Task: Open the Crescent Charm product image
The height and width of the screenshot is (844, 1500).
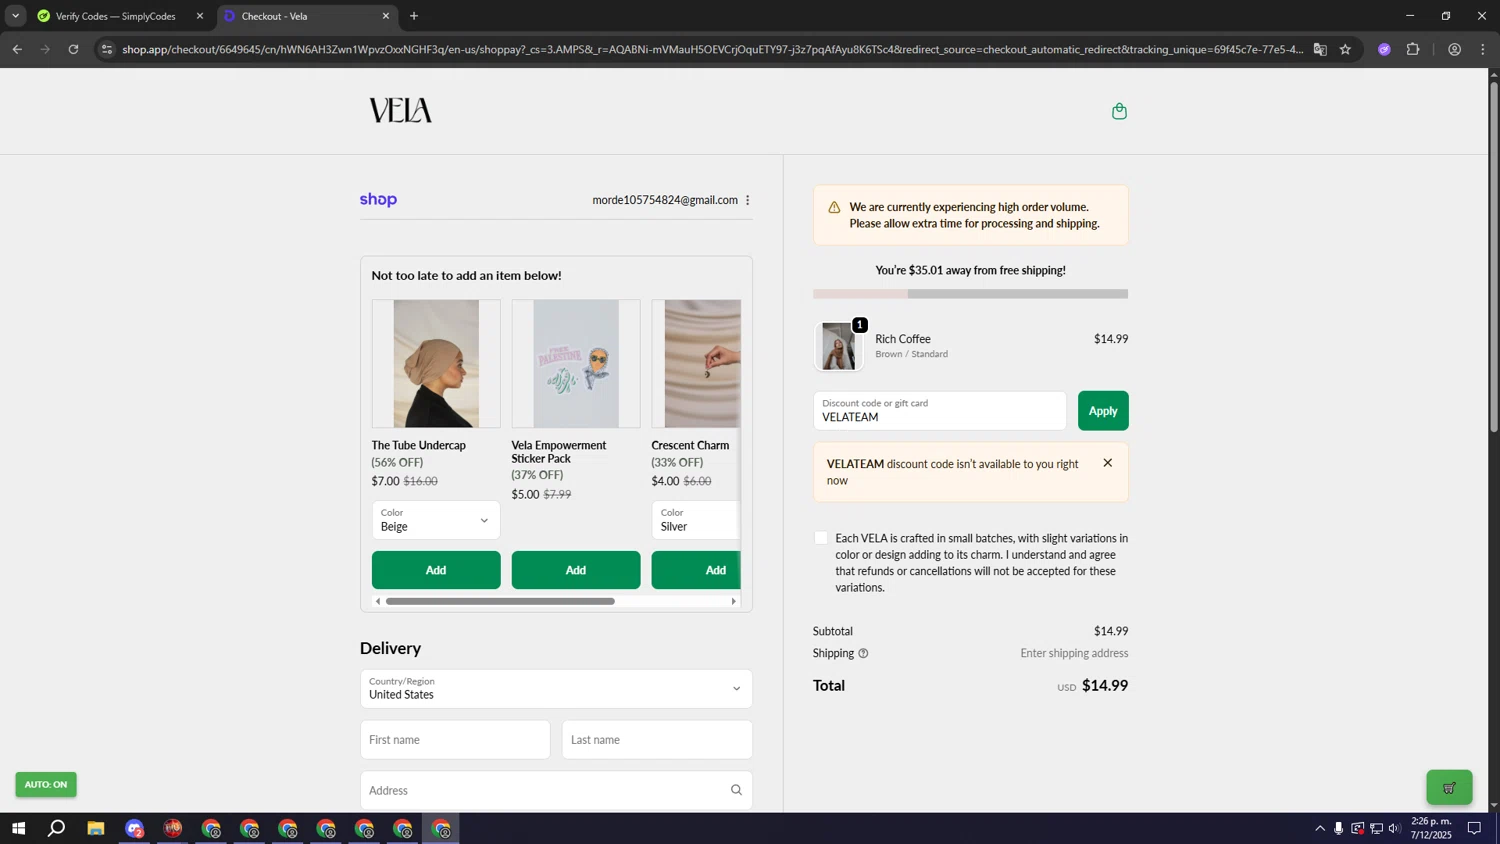Action: [696, 364]
